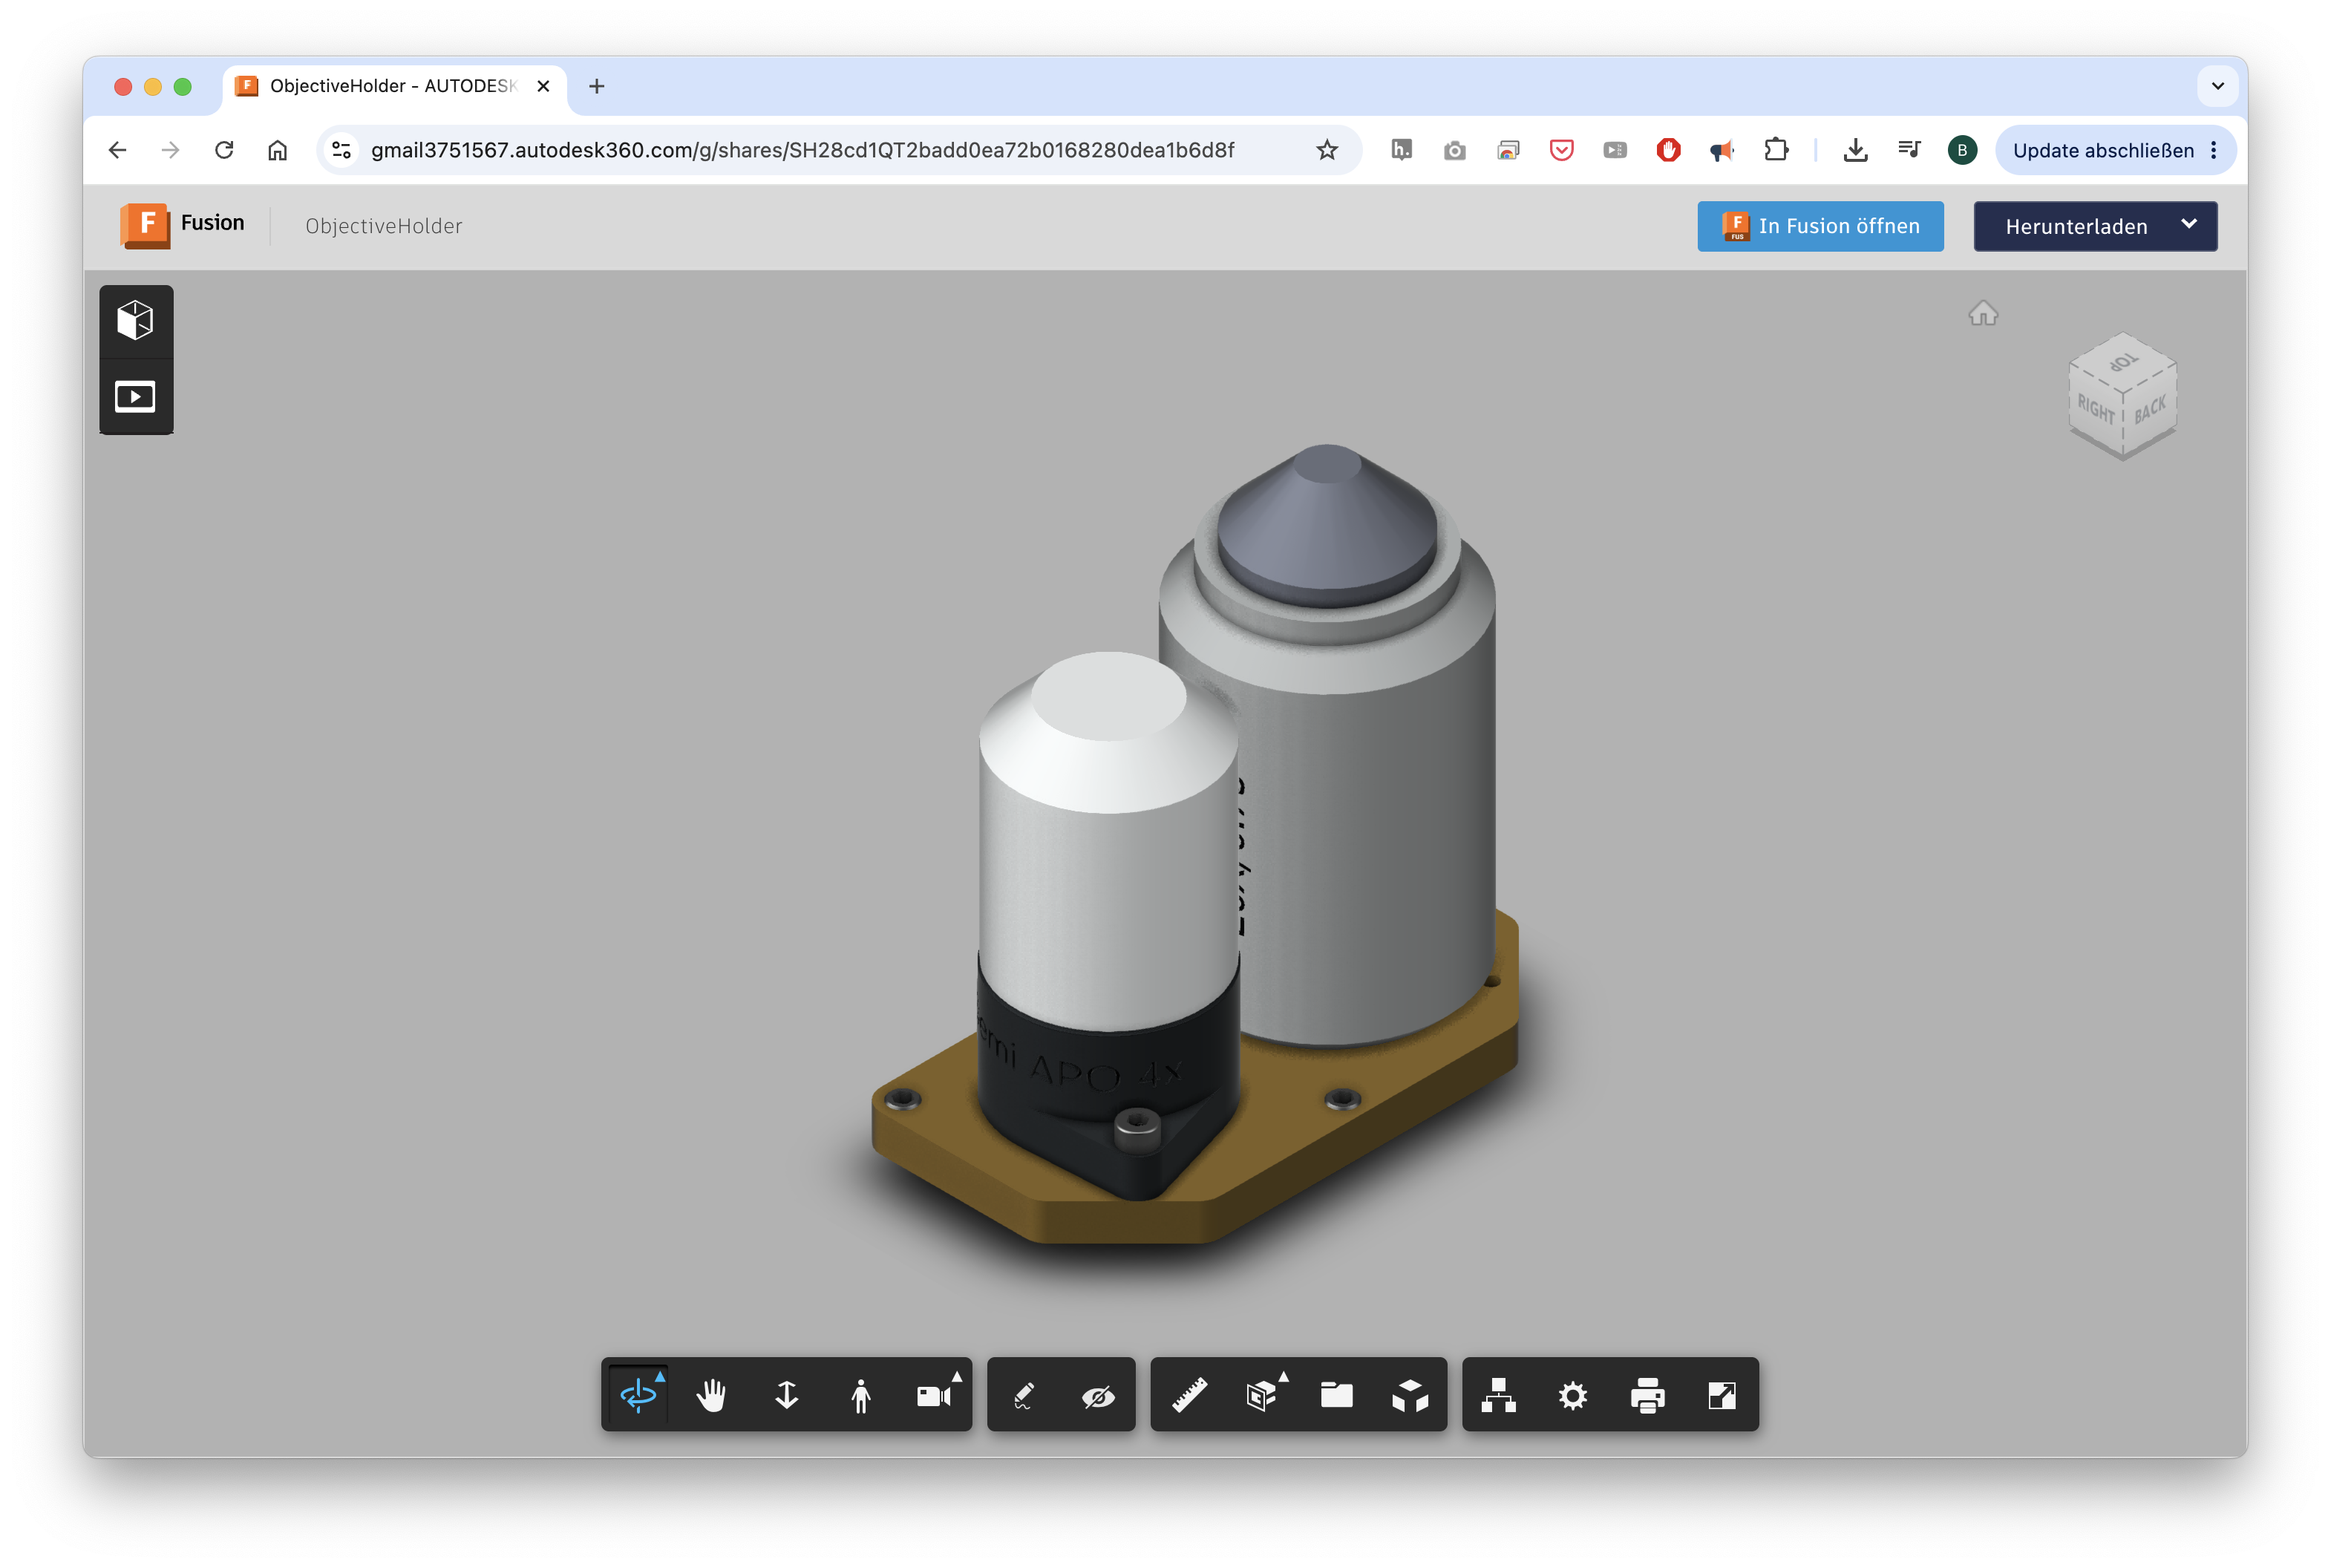
Task: Click the 3D model view cube icon on the left panel
Action: point(136,320)
